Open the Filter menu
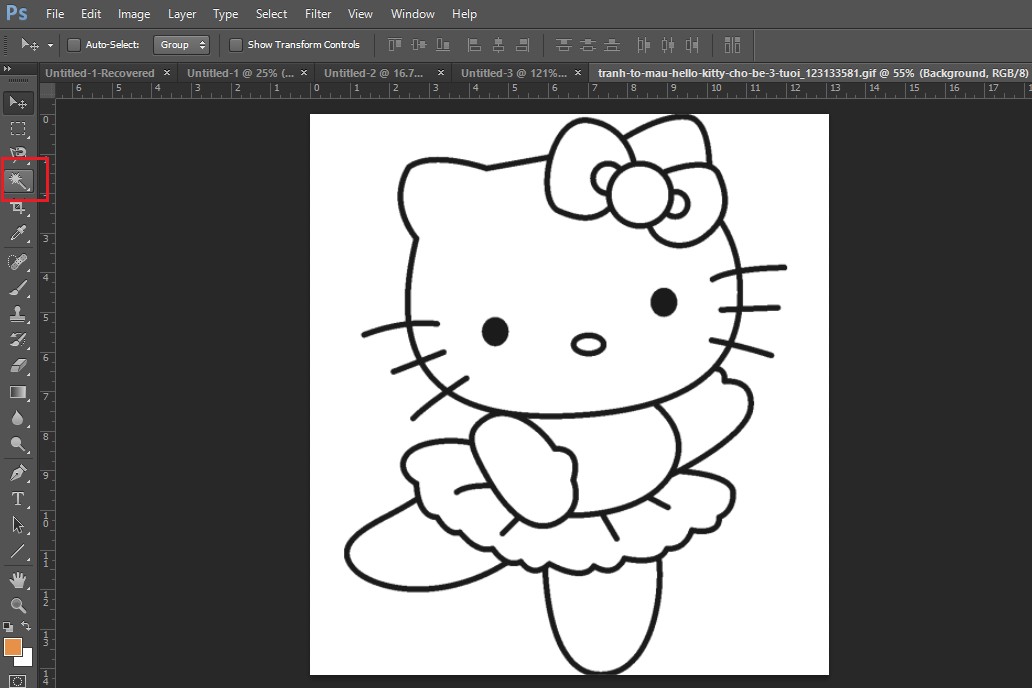Viewport: 1032px width, 688px height. 318,14
